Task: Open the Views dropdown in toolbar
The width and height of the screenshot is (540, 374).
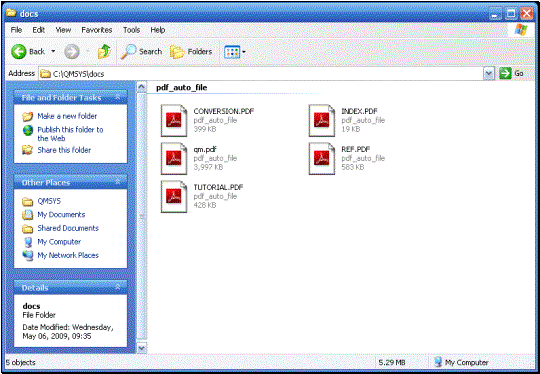Action: (235, 52)
